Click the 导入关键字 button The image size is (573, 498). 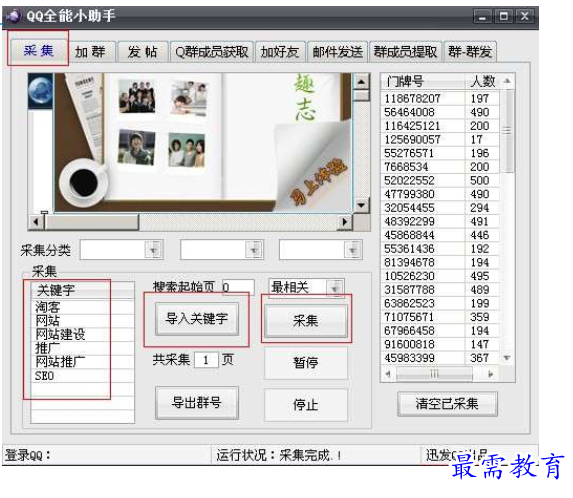197,318
